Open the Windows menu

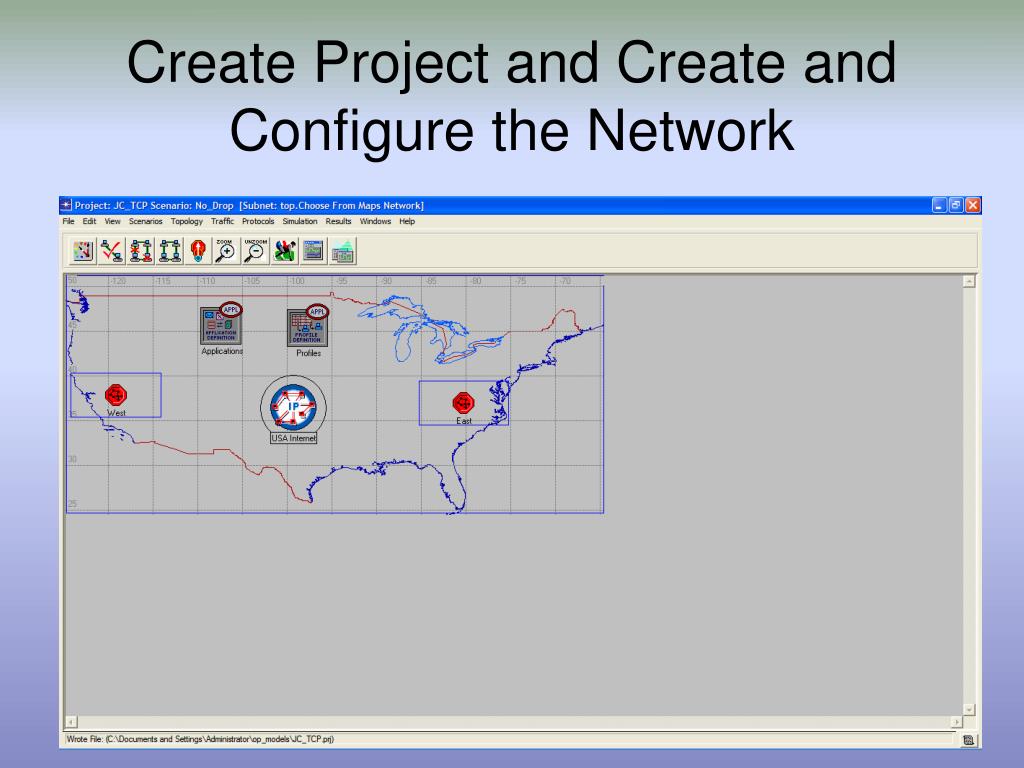pos(376,221)
